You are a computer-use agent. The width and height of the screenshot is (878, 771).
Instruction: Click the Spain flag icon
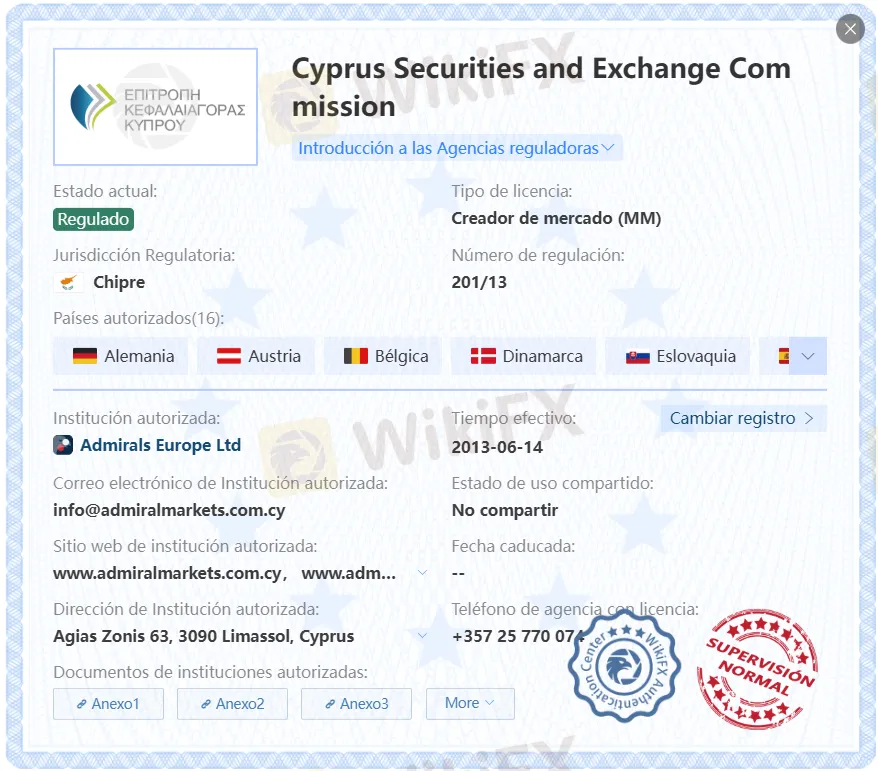[784, 356]
